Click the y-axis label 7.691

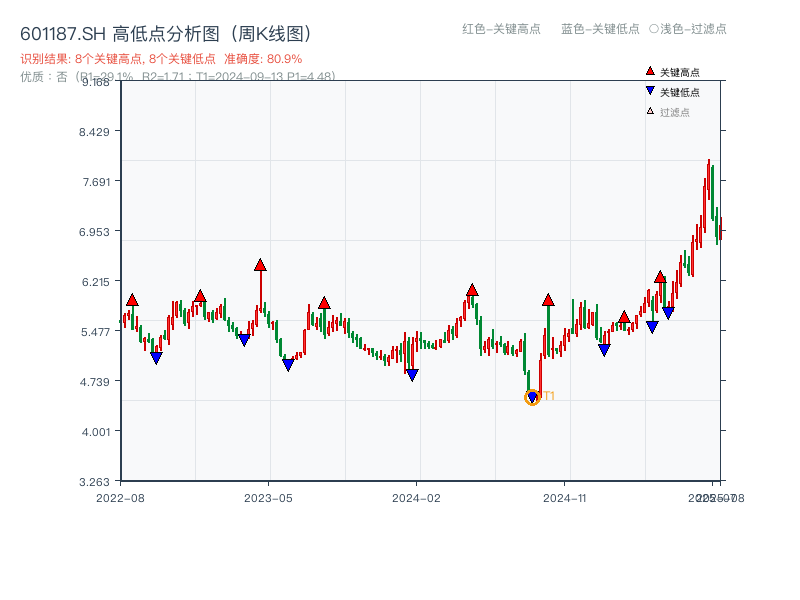[x=96, y=182]
